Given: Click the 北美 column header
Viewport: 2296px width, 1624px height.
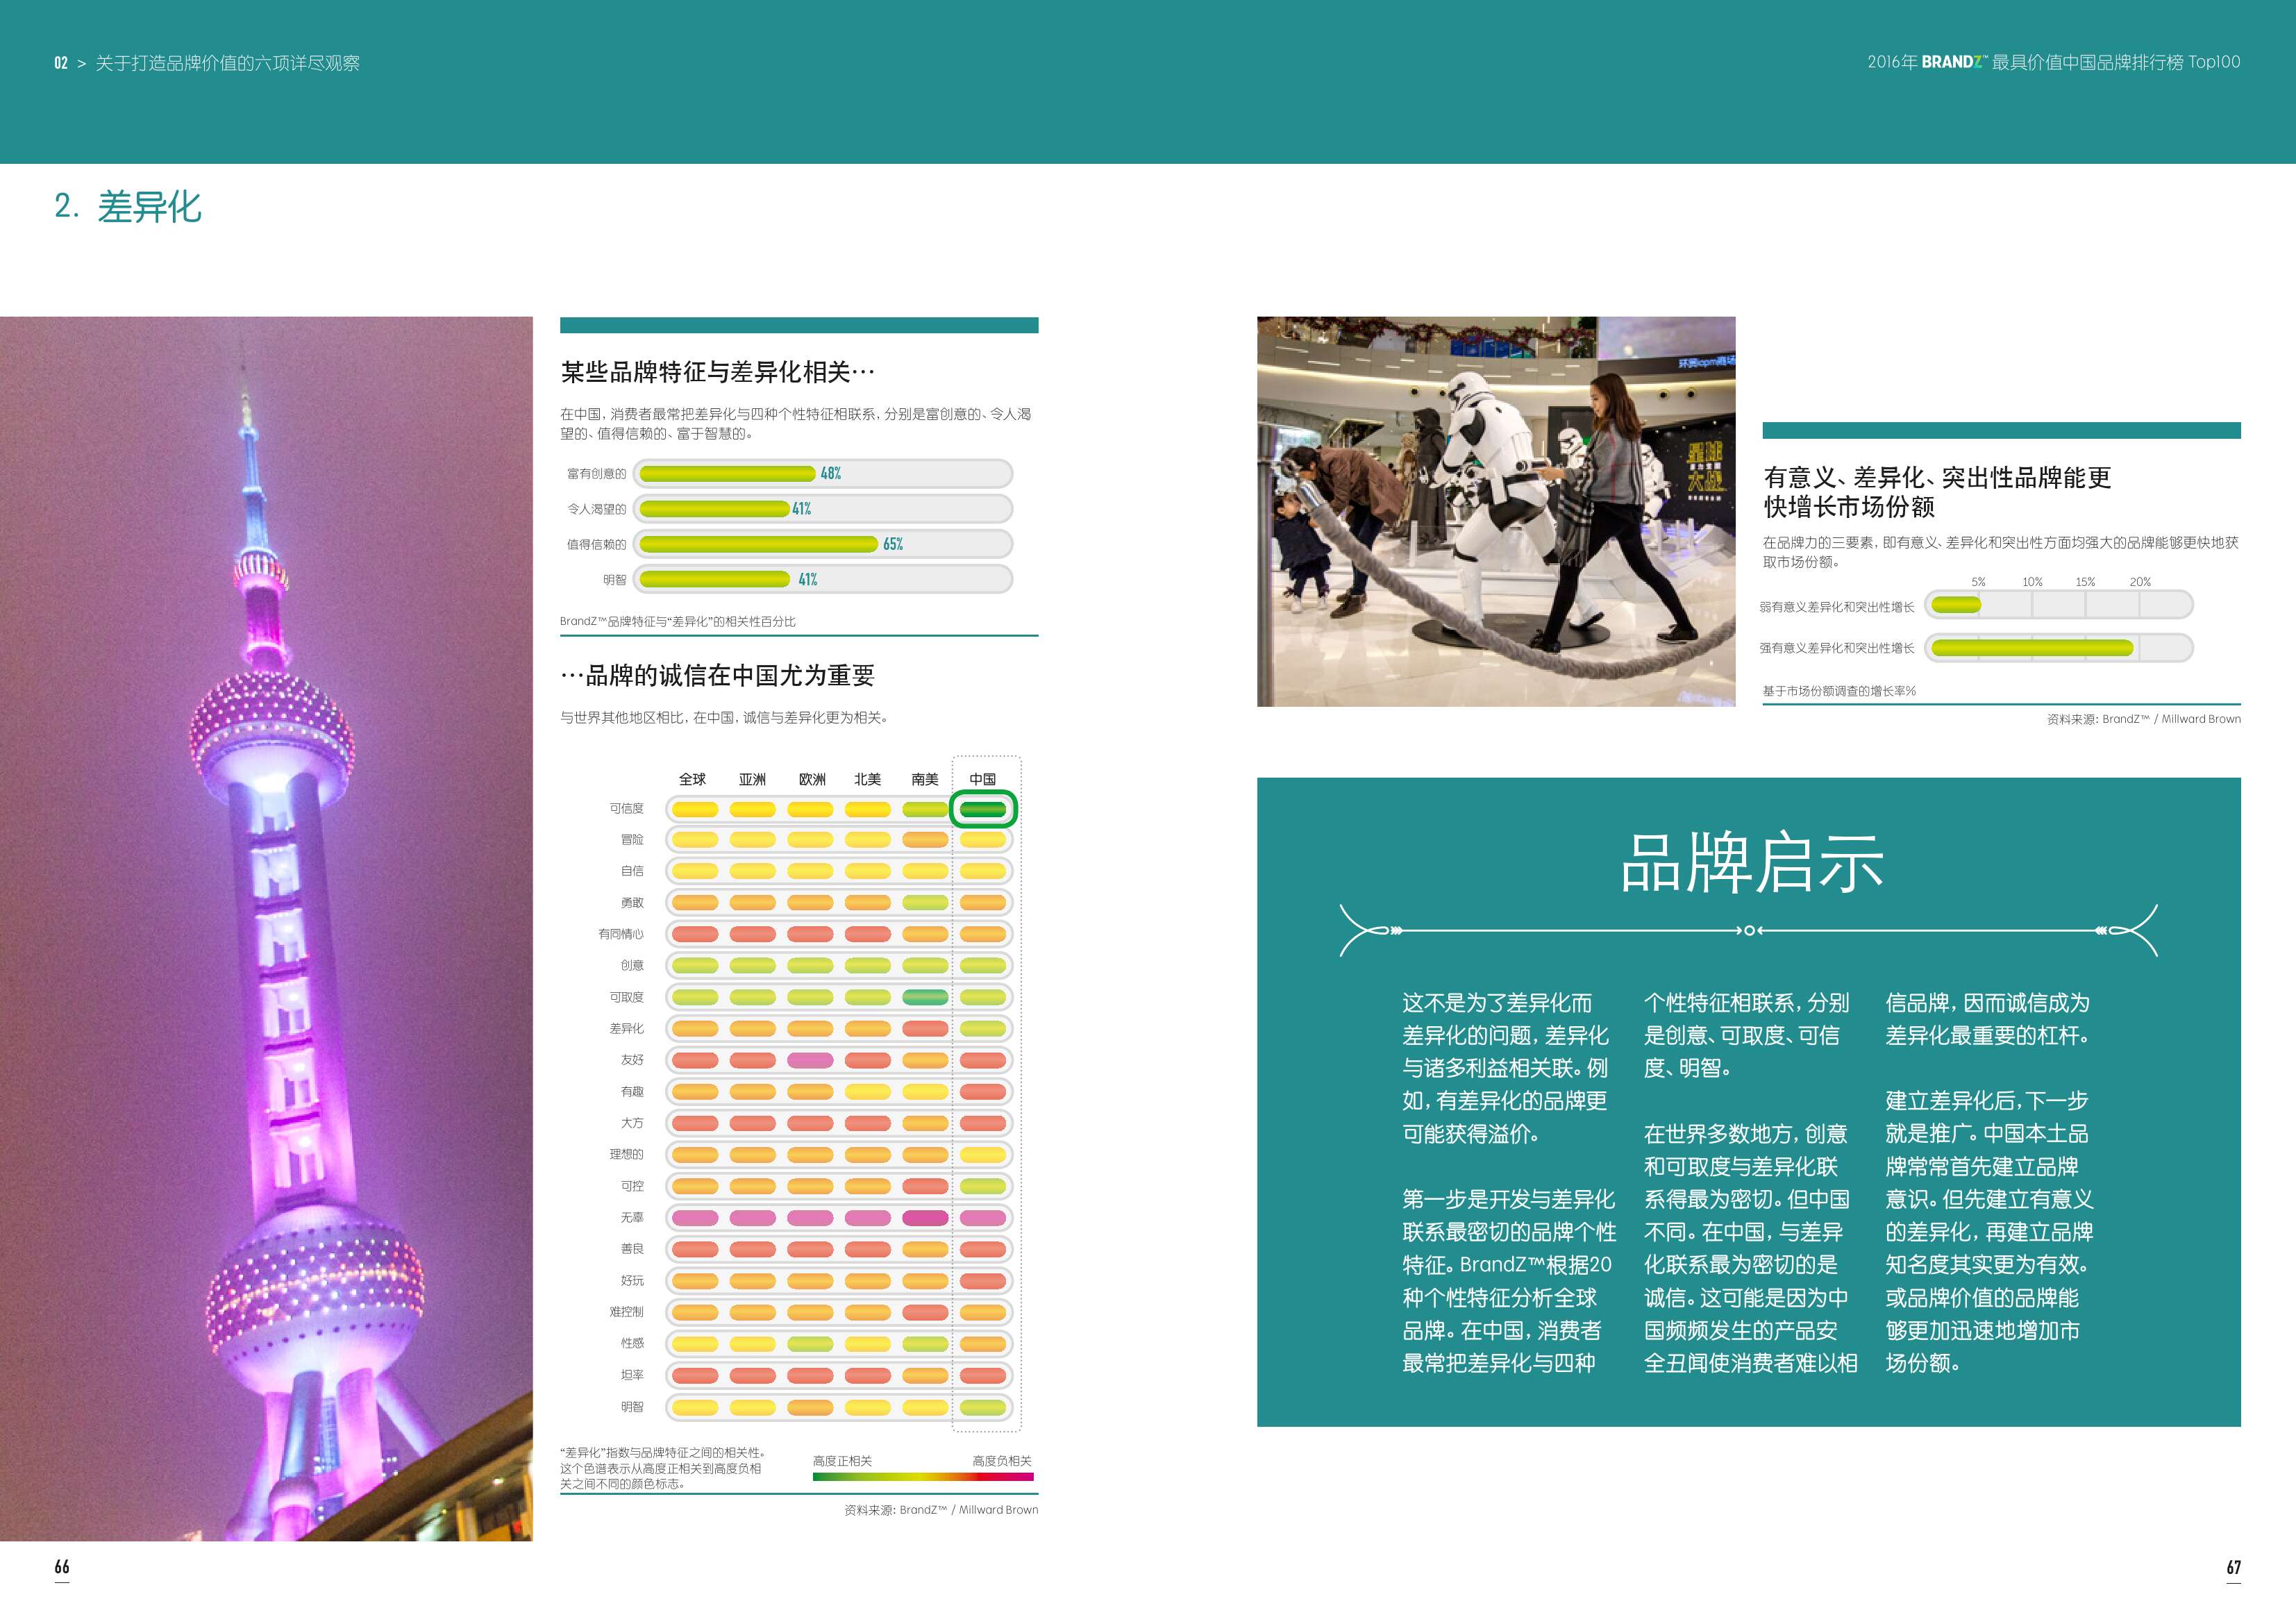Looking at the screenshot, I should [867, 779].
